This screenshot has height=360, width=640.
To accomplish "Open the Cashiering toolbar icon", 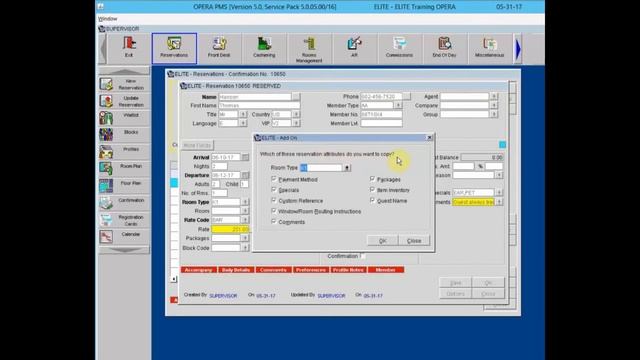I will pyautogui.click(x=264, y=48).
